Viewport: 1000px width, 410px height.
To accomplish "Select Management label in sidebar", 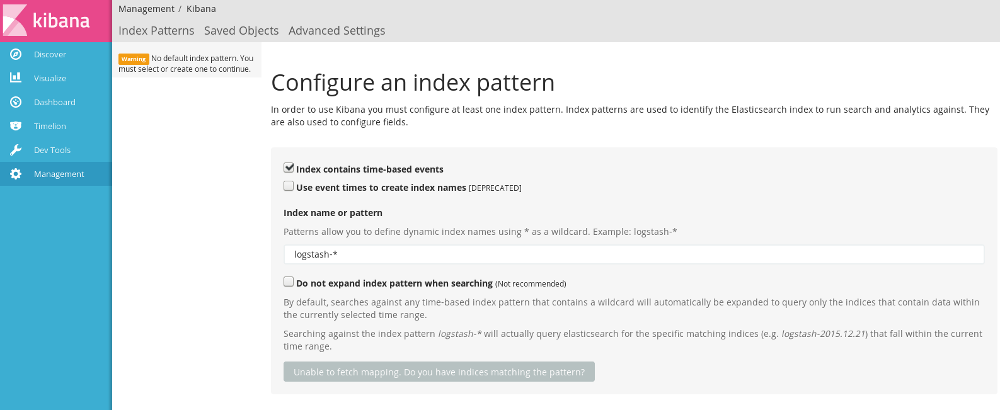I will point(59,174).
